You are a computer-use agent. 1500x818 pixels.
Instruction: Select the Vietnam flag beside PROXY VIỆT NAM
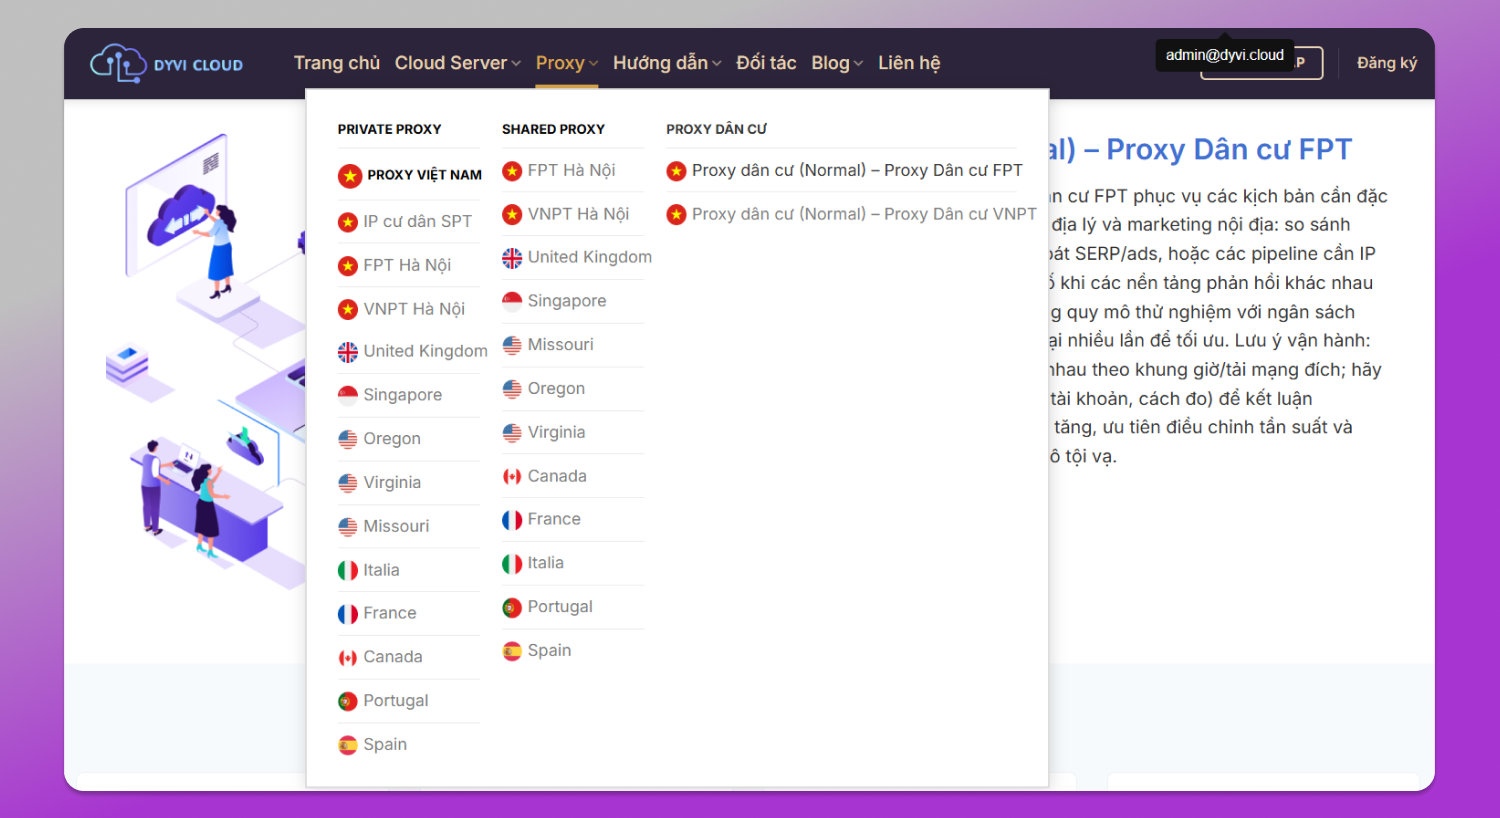tap(349, 176)
